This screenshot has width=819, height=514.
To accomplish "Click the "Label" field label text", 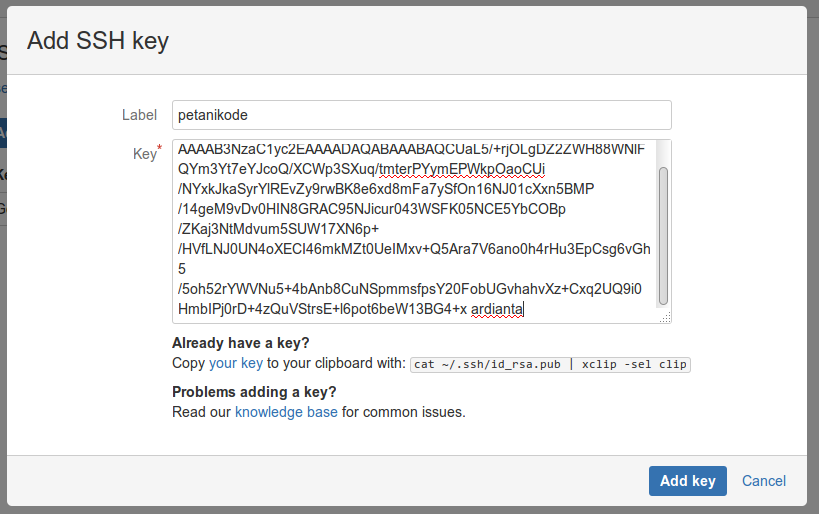I will click(x=139, y=115).
